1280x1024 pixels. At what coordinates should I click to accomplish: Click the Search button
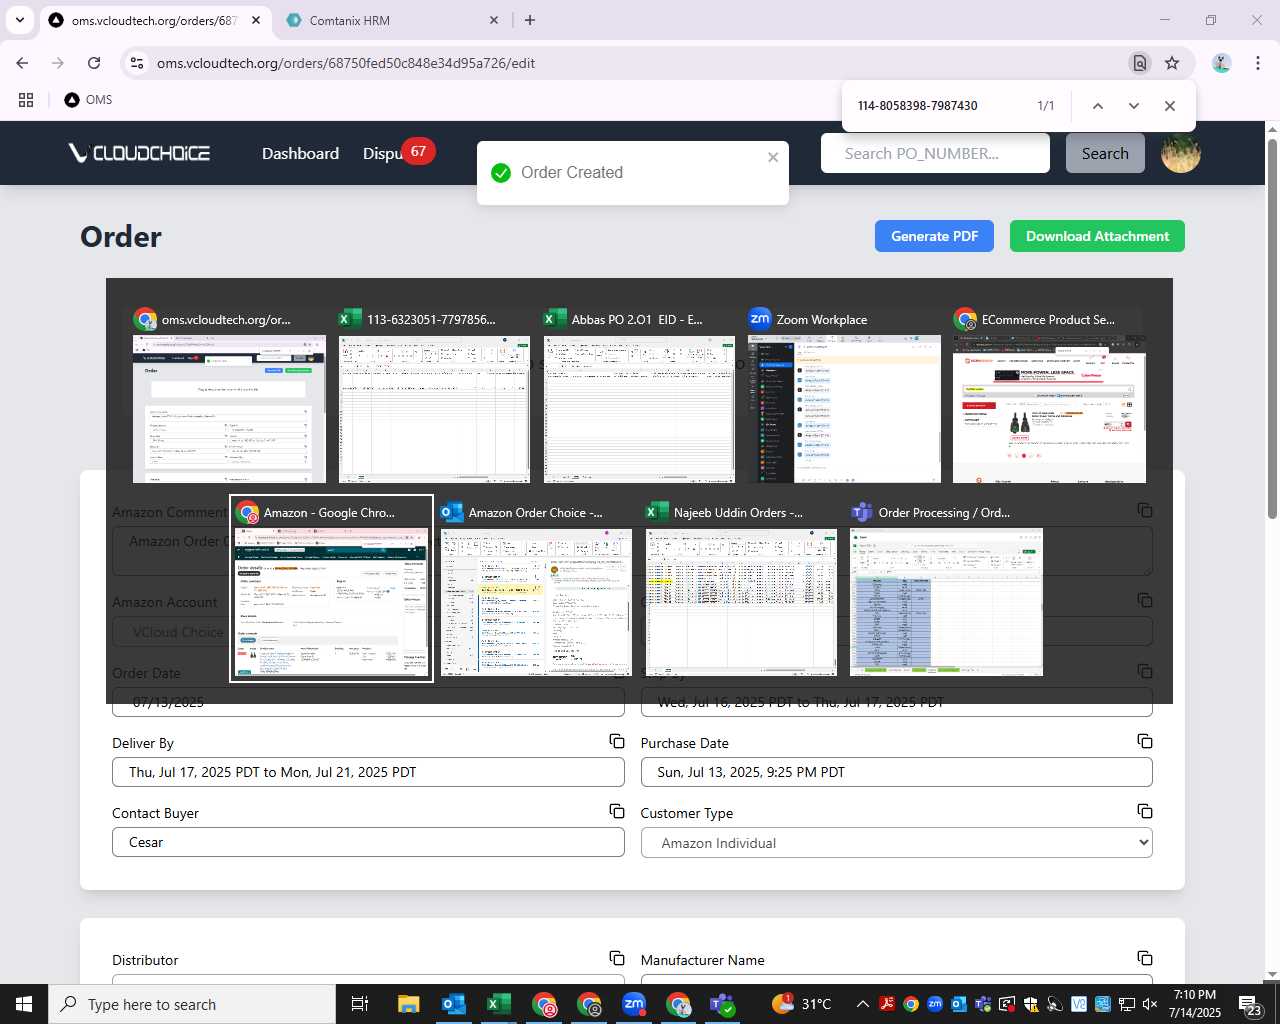1105,153
